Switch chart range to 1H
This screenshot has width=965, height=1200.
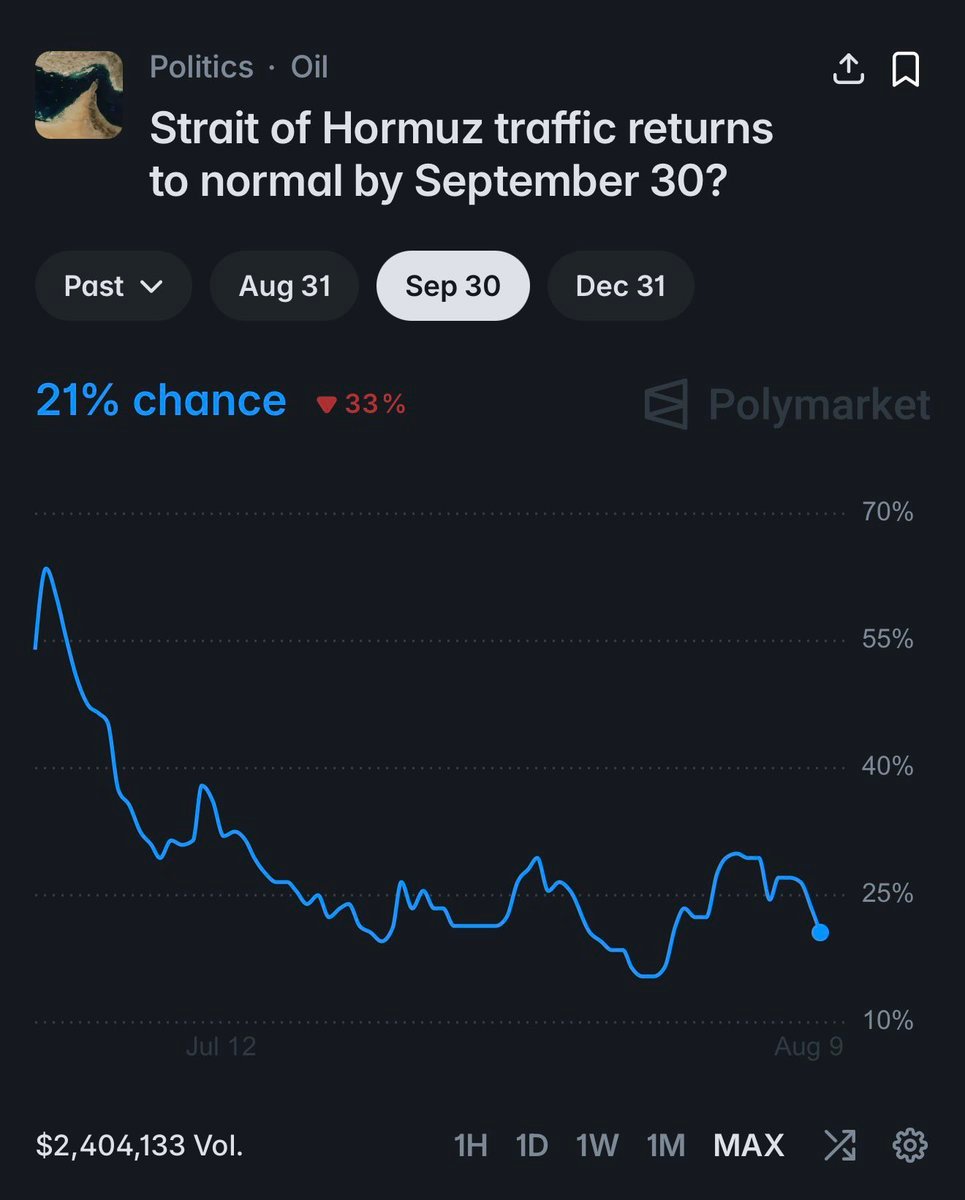point(471,1145)
